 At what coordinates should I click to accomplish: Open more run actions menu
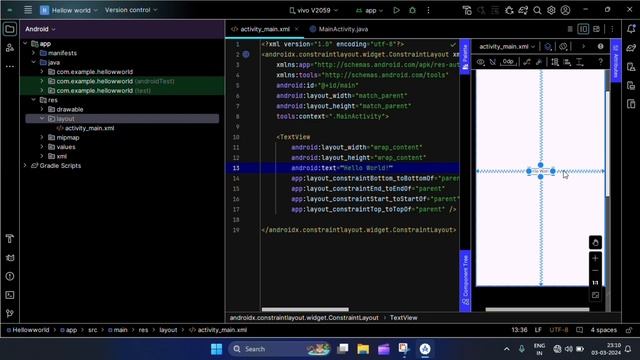point(428,10)
